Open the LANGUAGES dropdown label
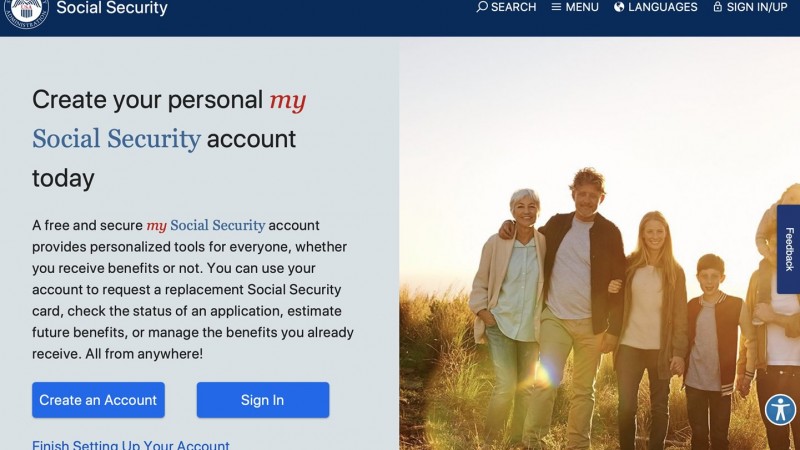The width and height of the screenshot is (800, 450). (662, 7)
